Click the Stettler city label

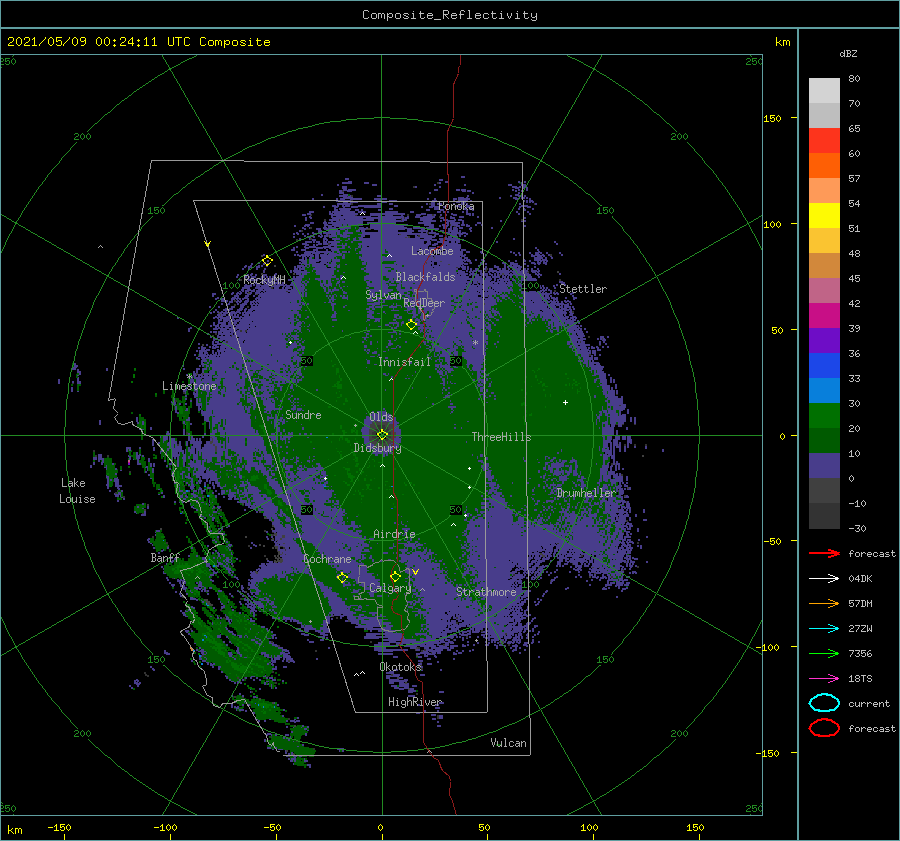click(x=583, y=289)
